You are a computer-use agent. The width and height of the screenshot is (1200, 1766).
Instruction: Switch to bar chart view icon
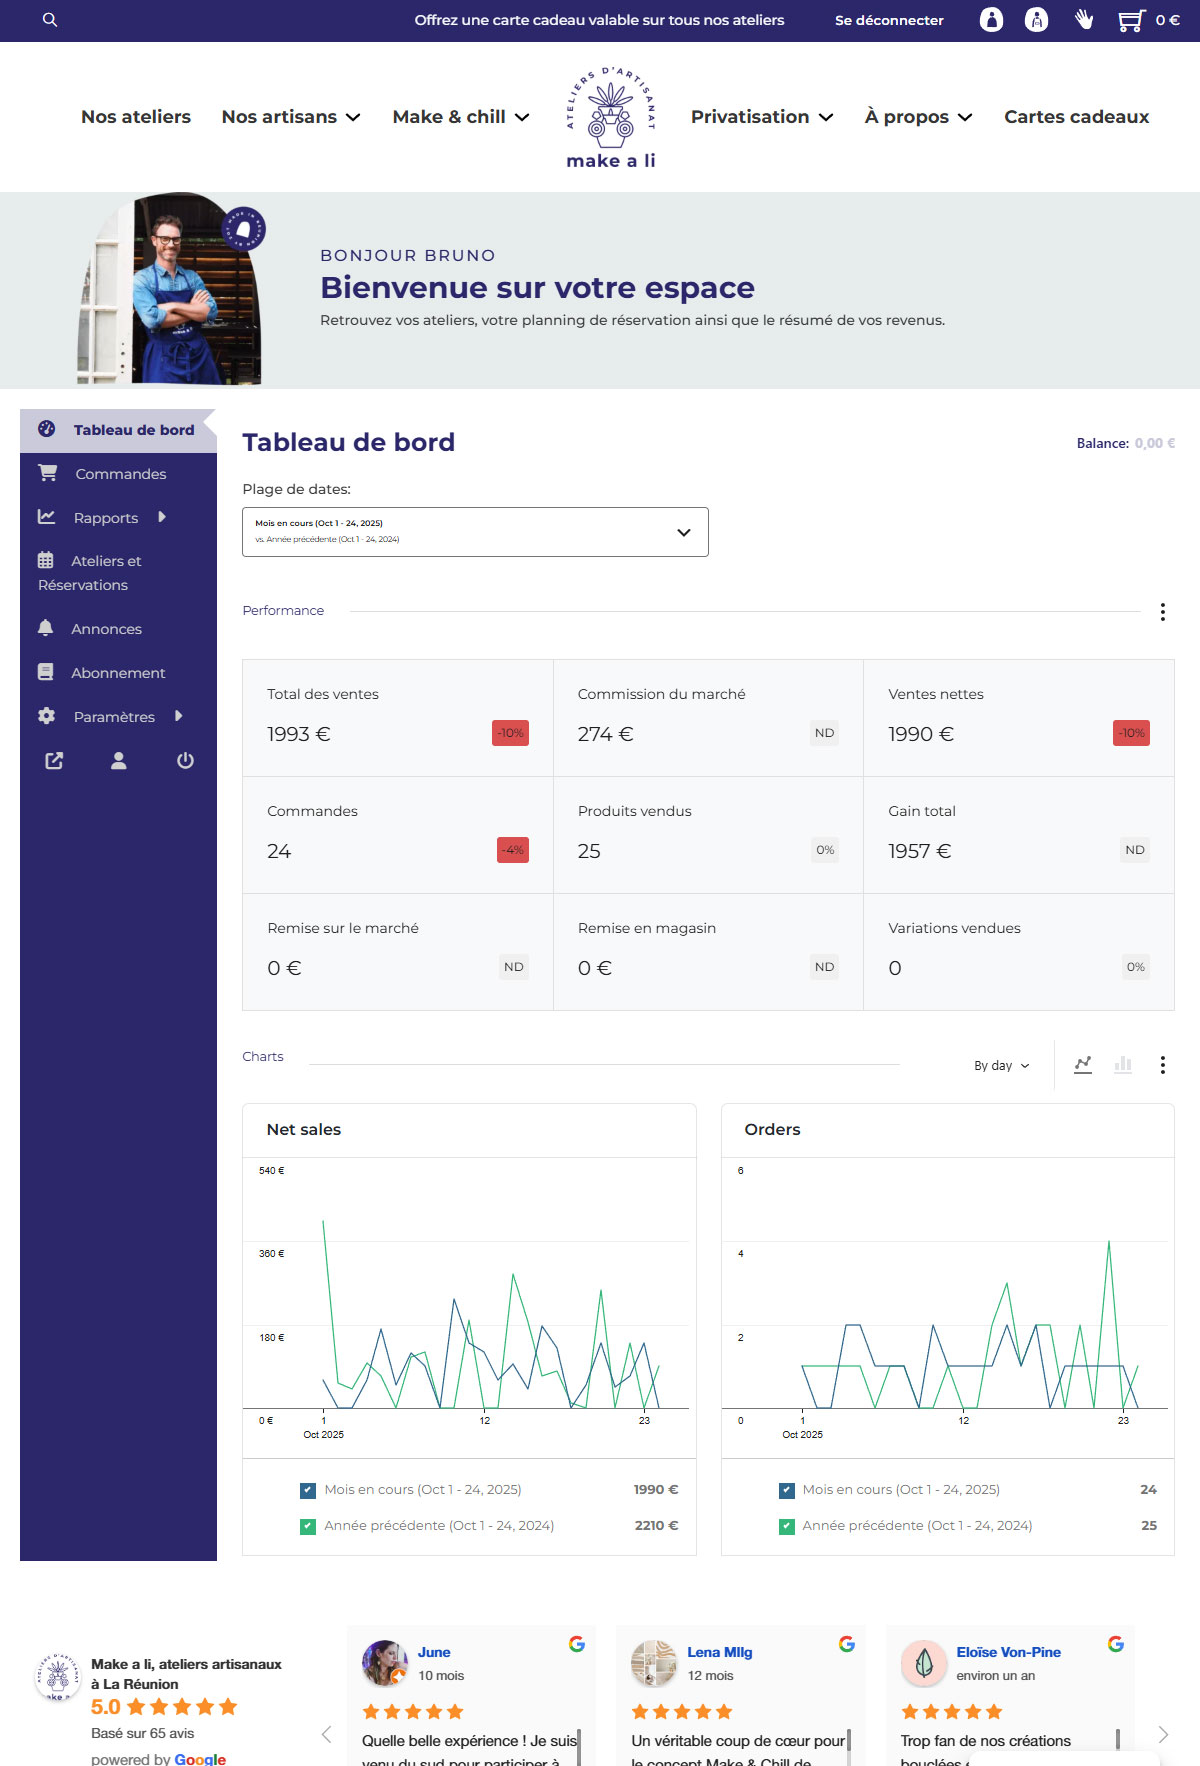coord(1123,1065)
